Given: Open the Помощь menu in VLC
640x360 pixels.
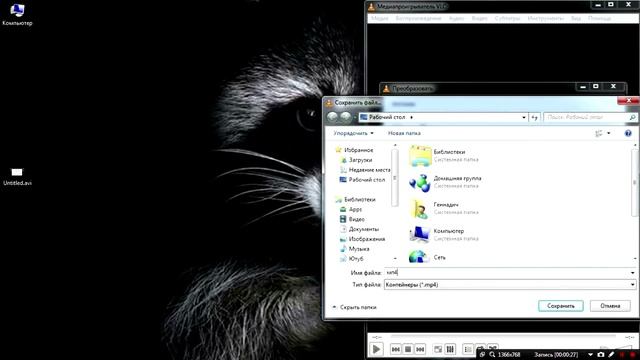Looking at the screenshot, I should tap(600, 18).
